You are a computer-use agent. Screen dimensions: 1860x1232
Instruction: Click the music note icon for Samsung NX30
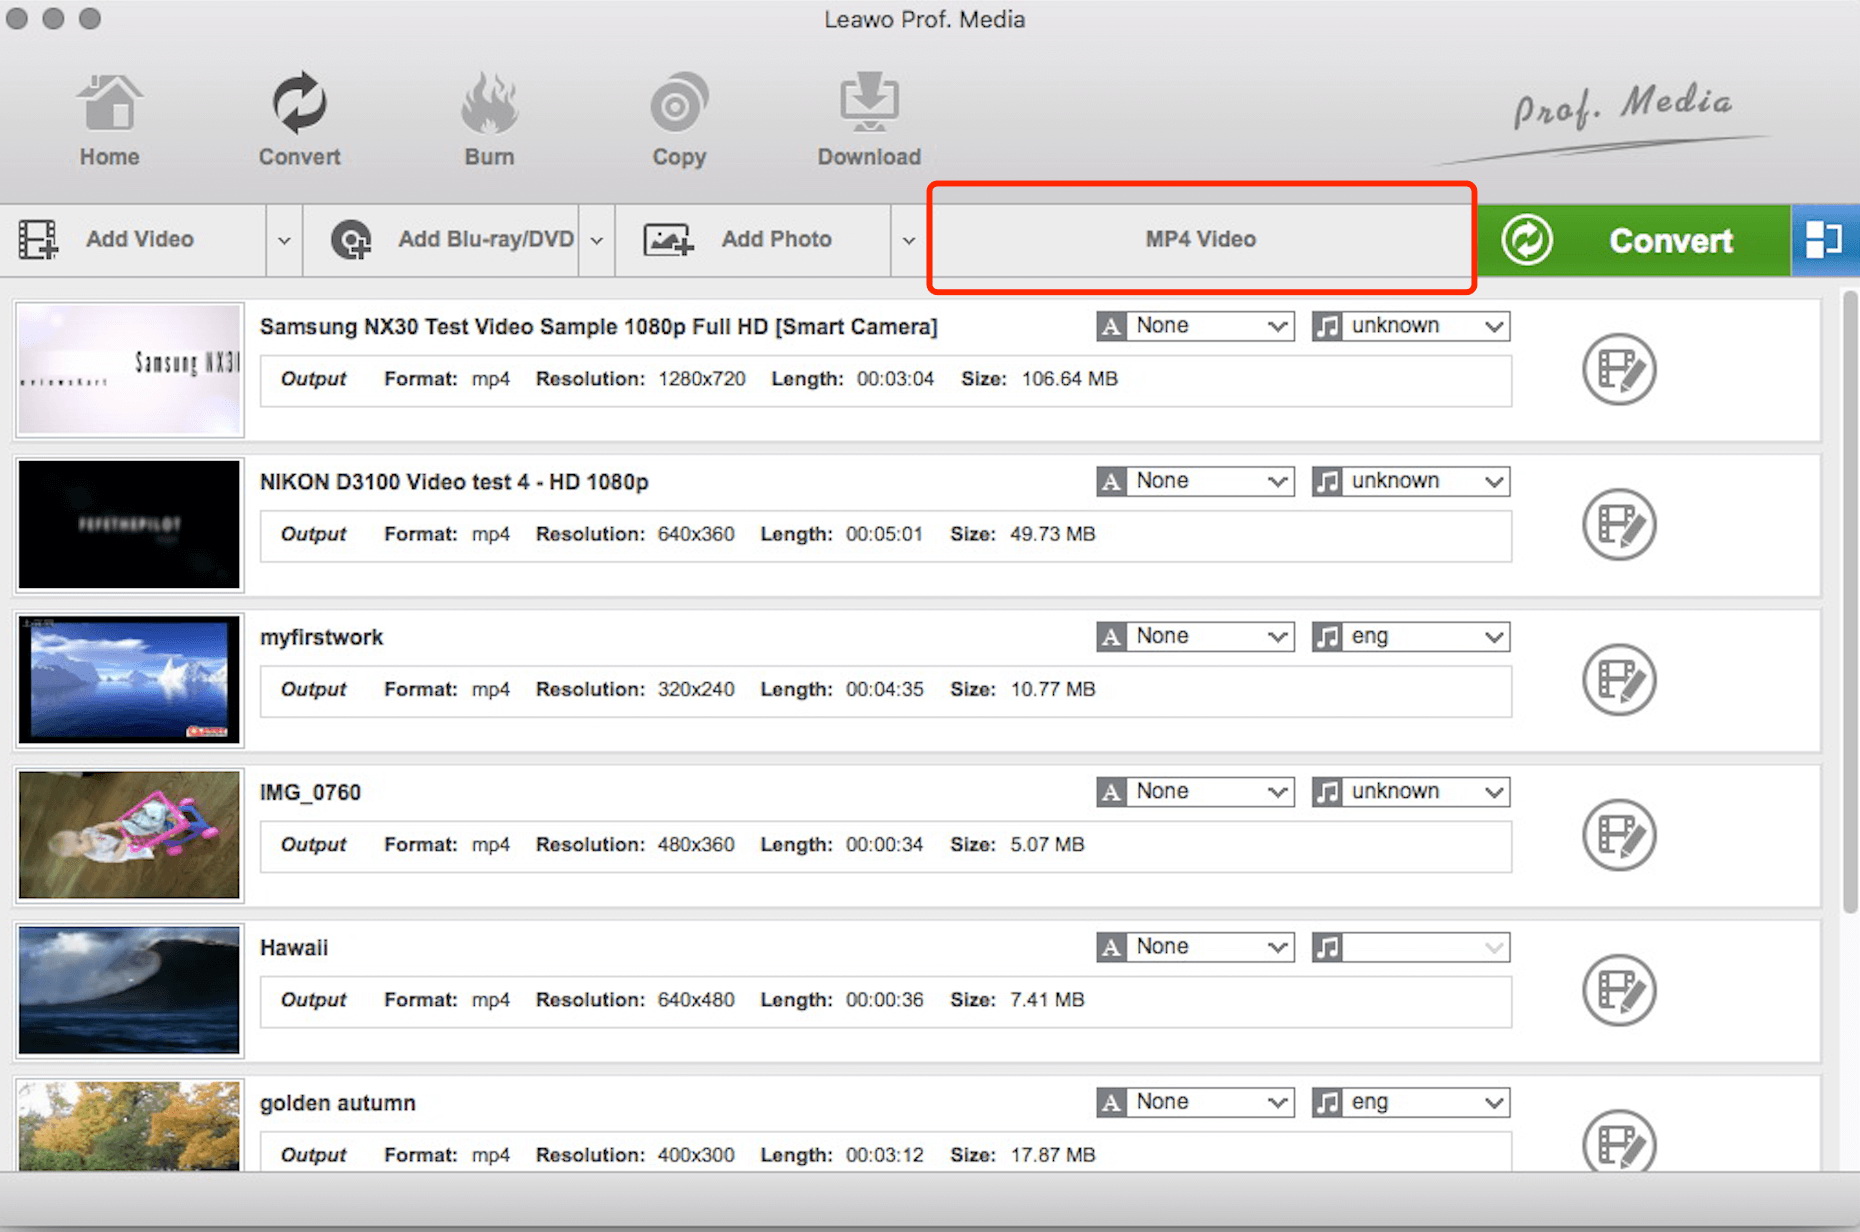pyautogui.click(x=1327, y=326)
